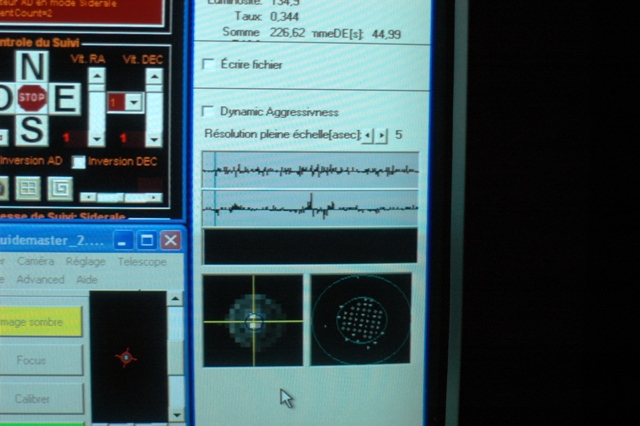Decrease Vit. DEC with the down arrow
Screen dimensions: 640x426
154,140
